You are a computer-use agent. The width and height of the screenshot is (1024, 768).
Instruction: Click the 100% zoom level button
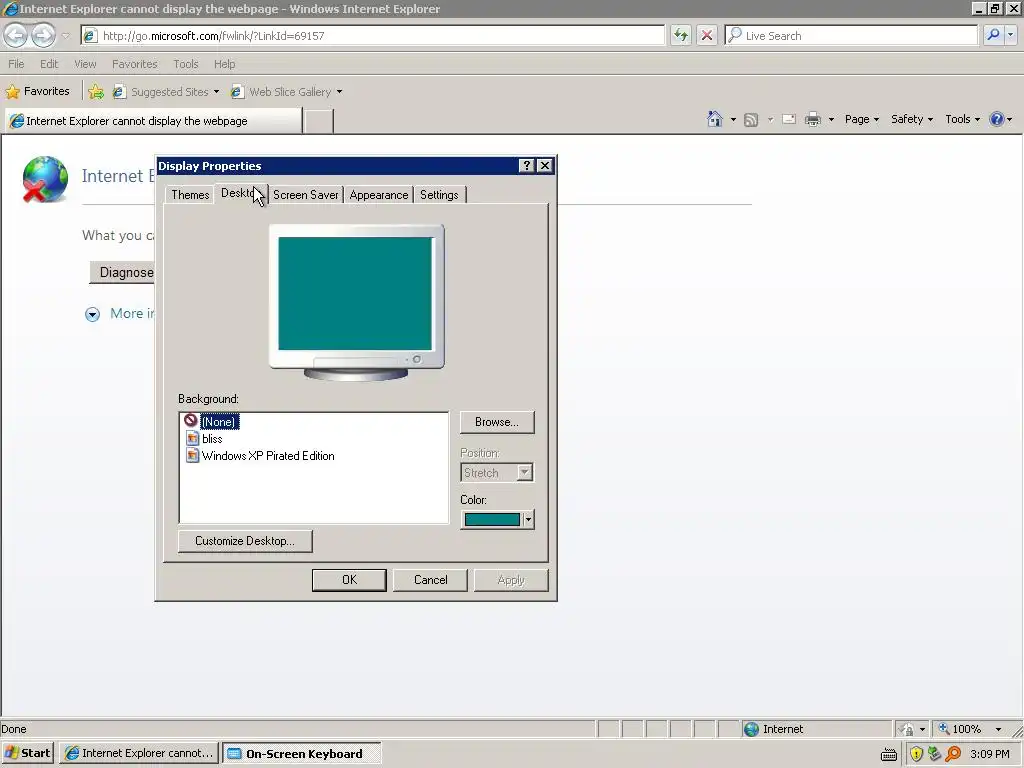pyautogui.click(x=960, y=729)
